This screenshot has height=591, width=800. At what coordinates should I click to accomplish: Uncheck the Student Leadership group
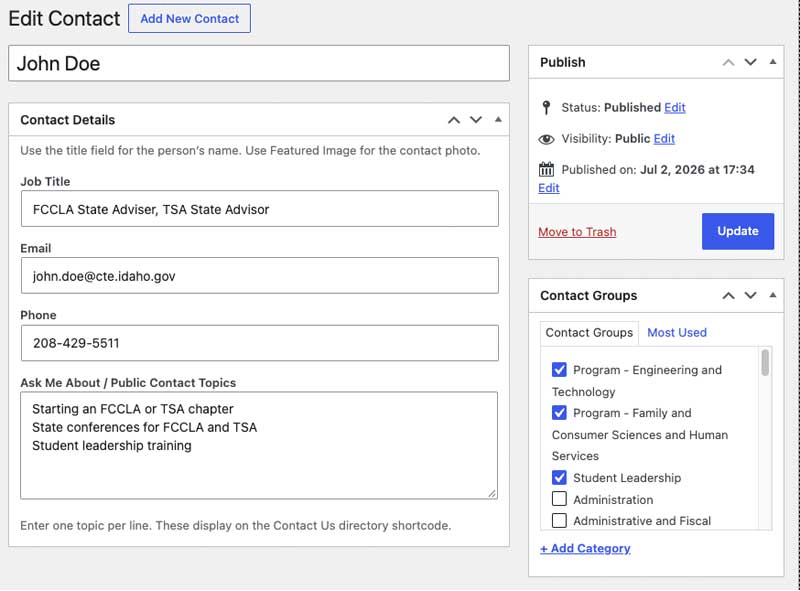(559, 478)
